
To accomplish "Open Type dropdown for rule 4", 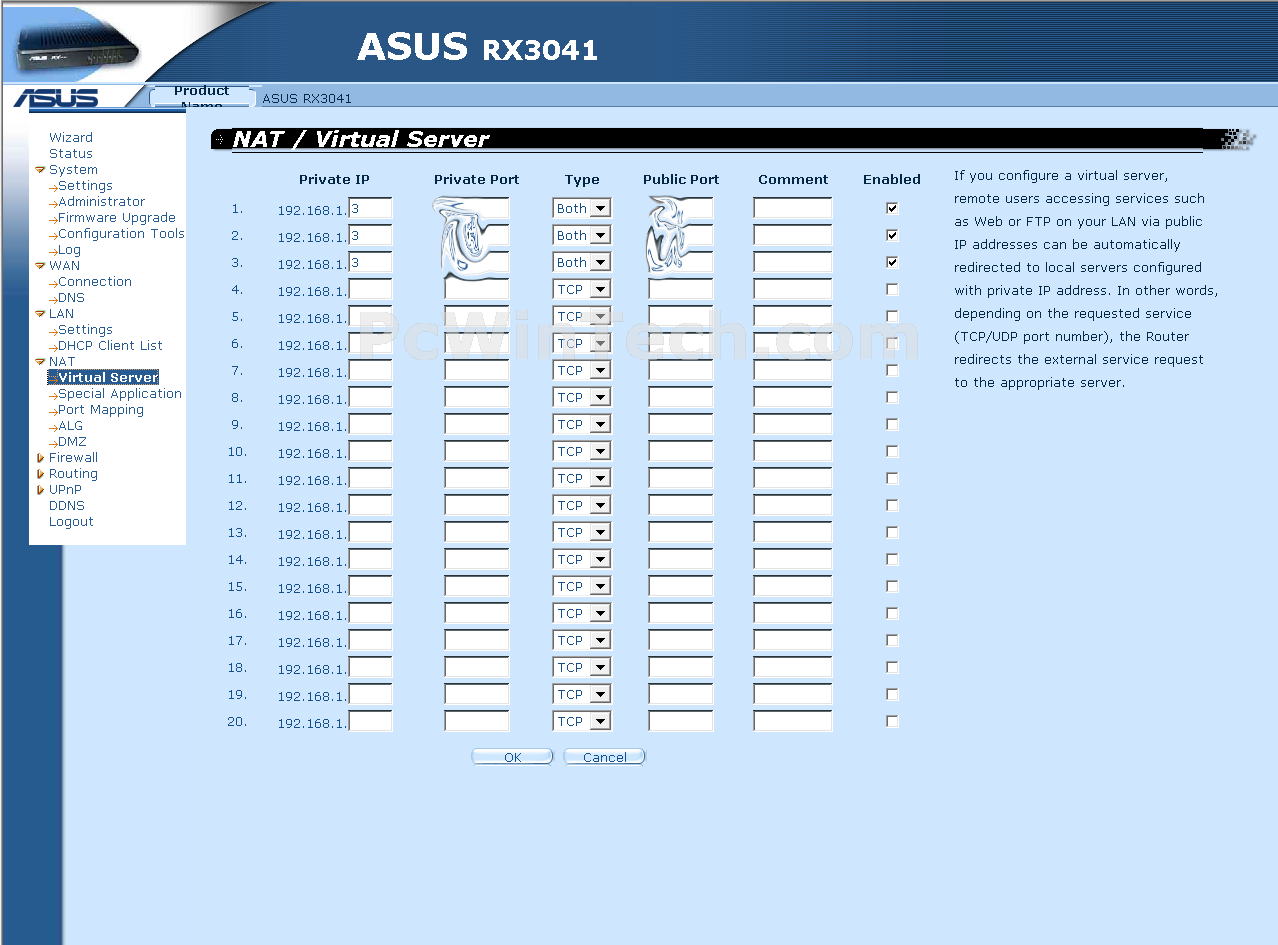I will tap(582, 289).
